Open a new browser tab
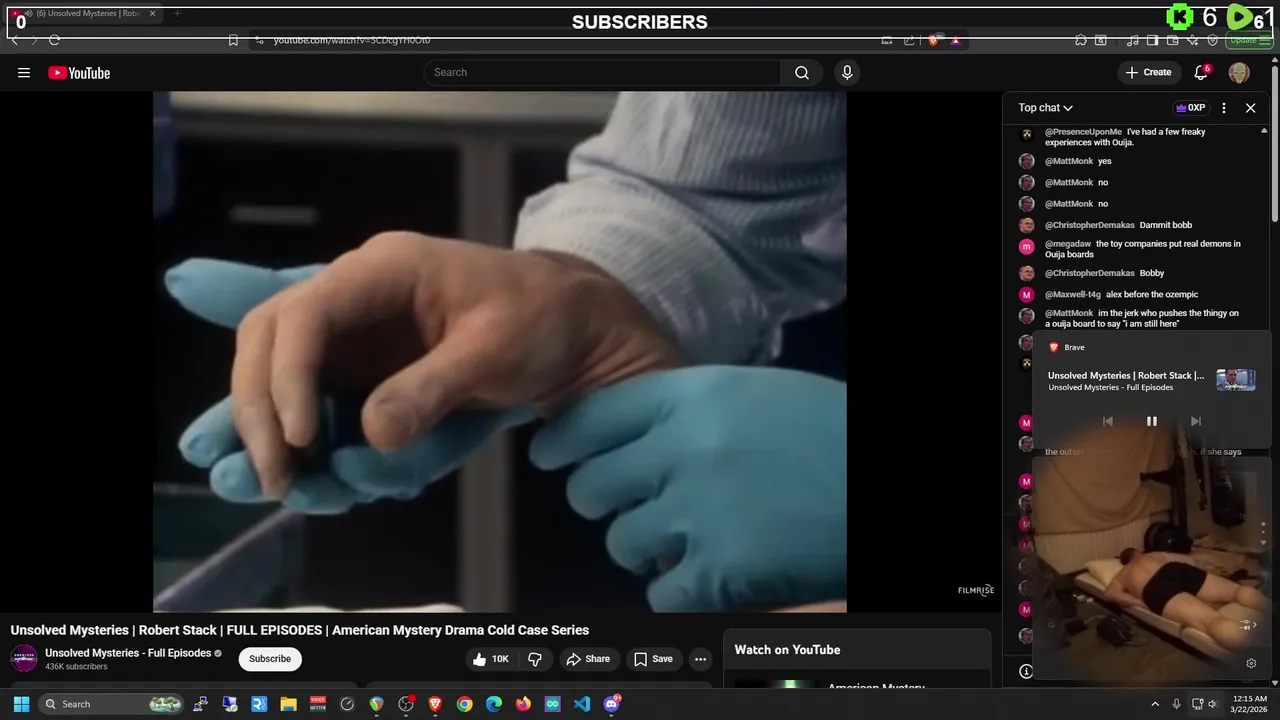 coord(177,13)
